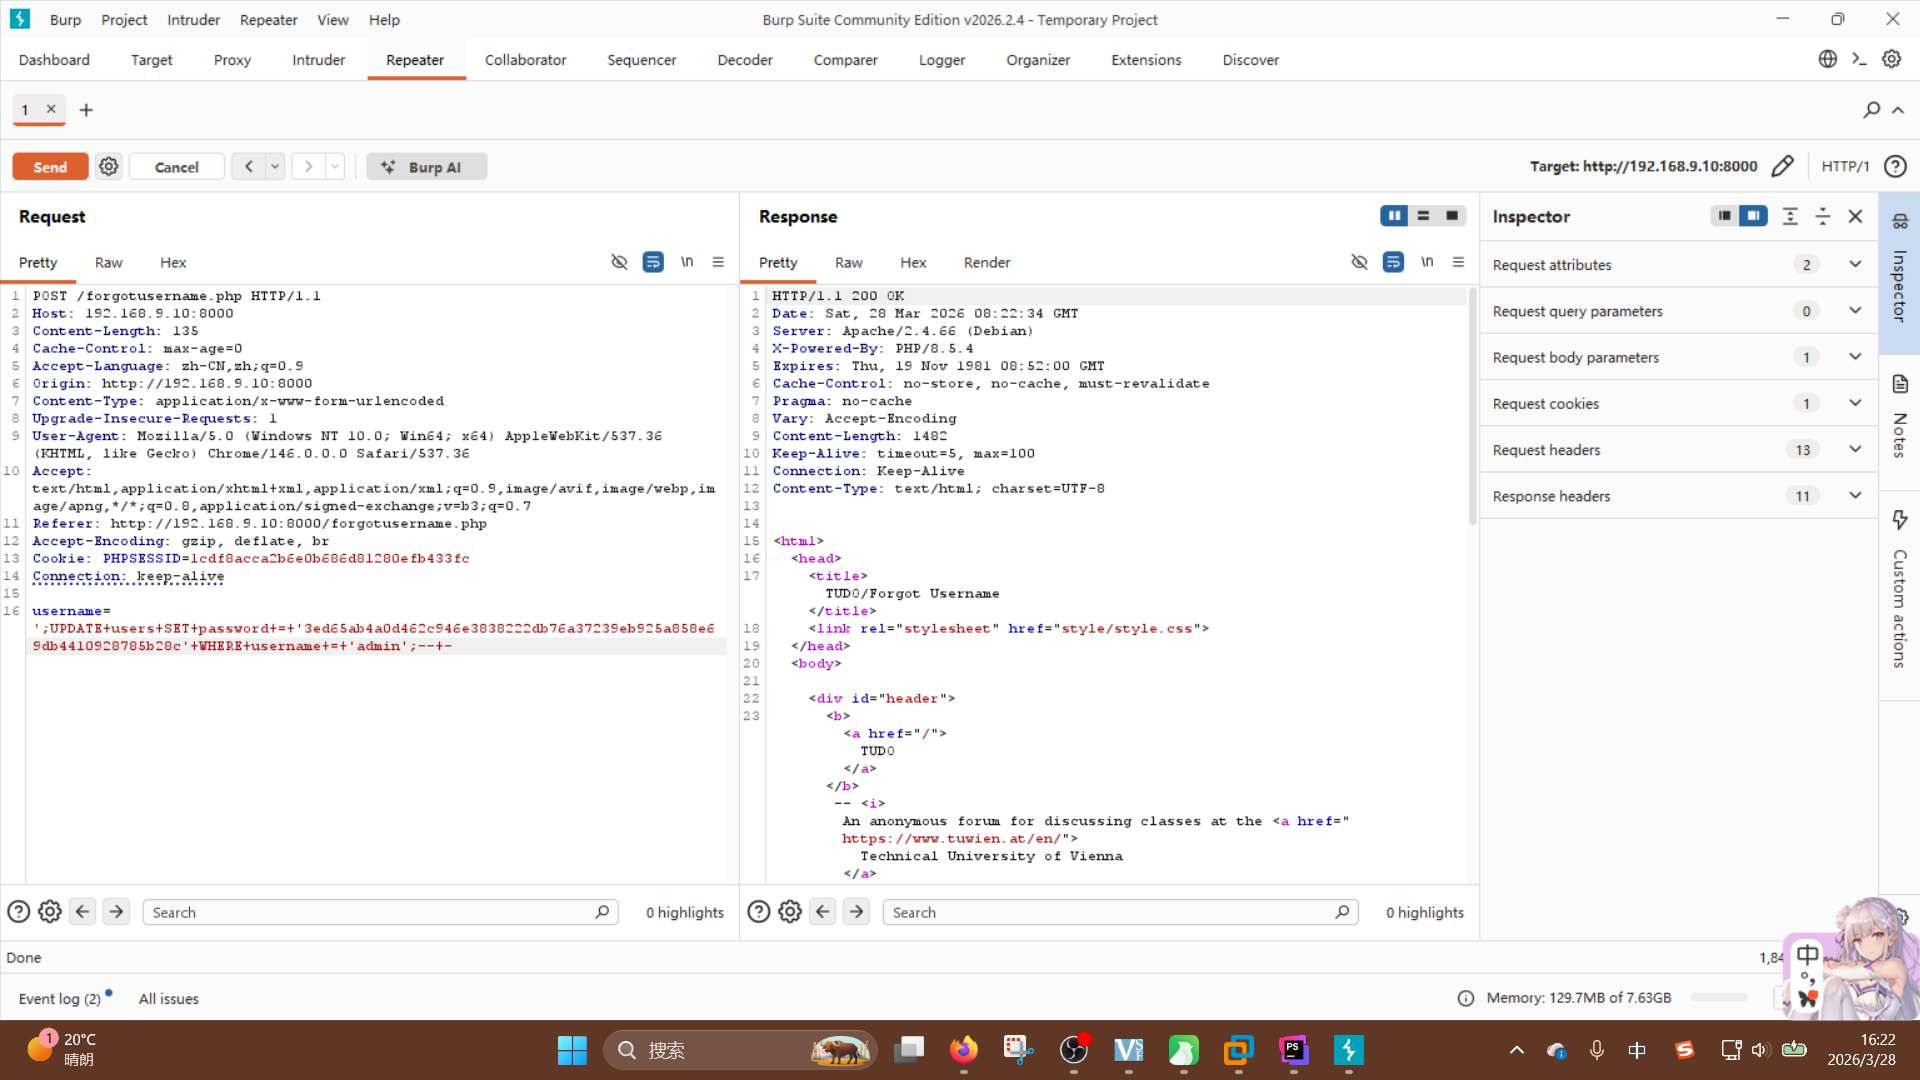This screenshot has height=1080, width=1920.
Task: Click the Repeater search magnifier icon
Action: click(x=1871, y=110)
